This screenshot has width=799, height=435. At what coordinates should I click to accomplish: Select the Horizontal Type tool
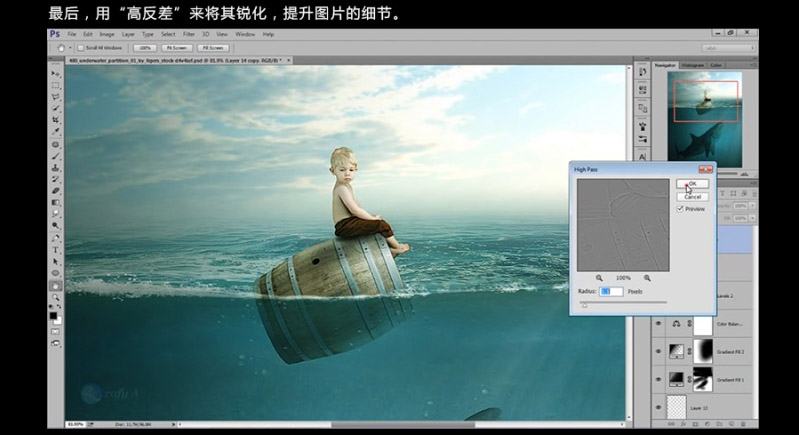[x=56, y=250]
